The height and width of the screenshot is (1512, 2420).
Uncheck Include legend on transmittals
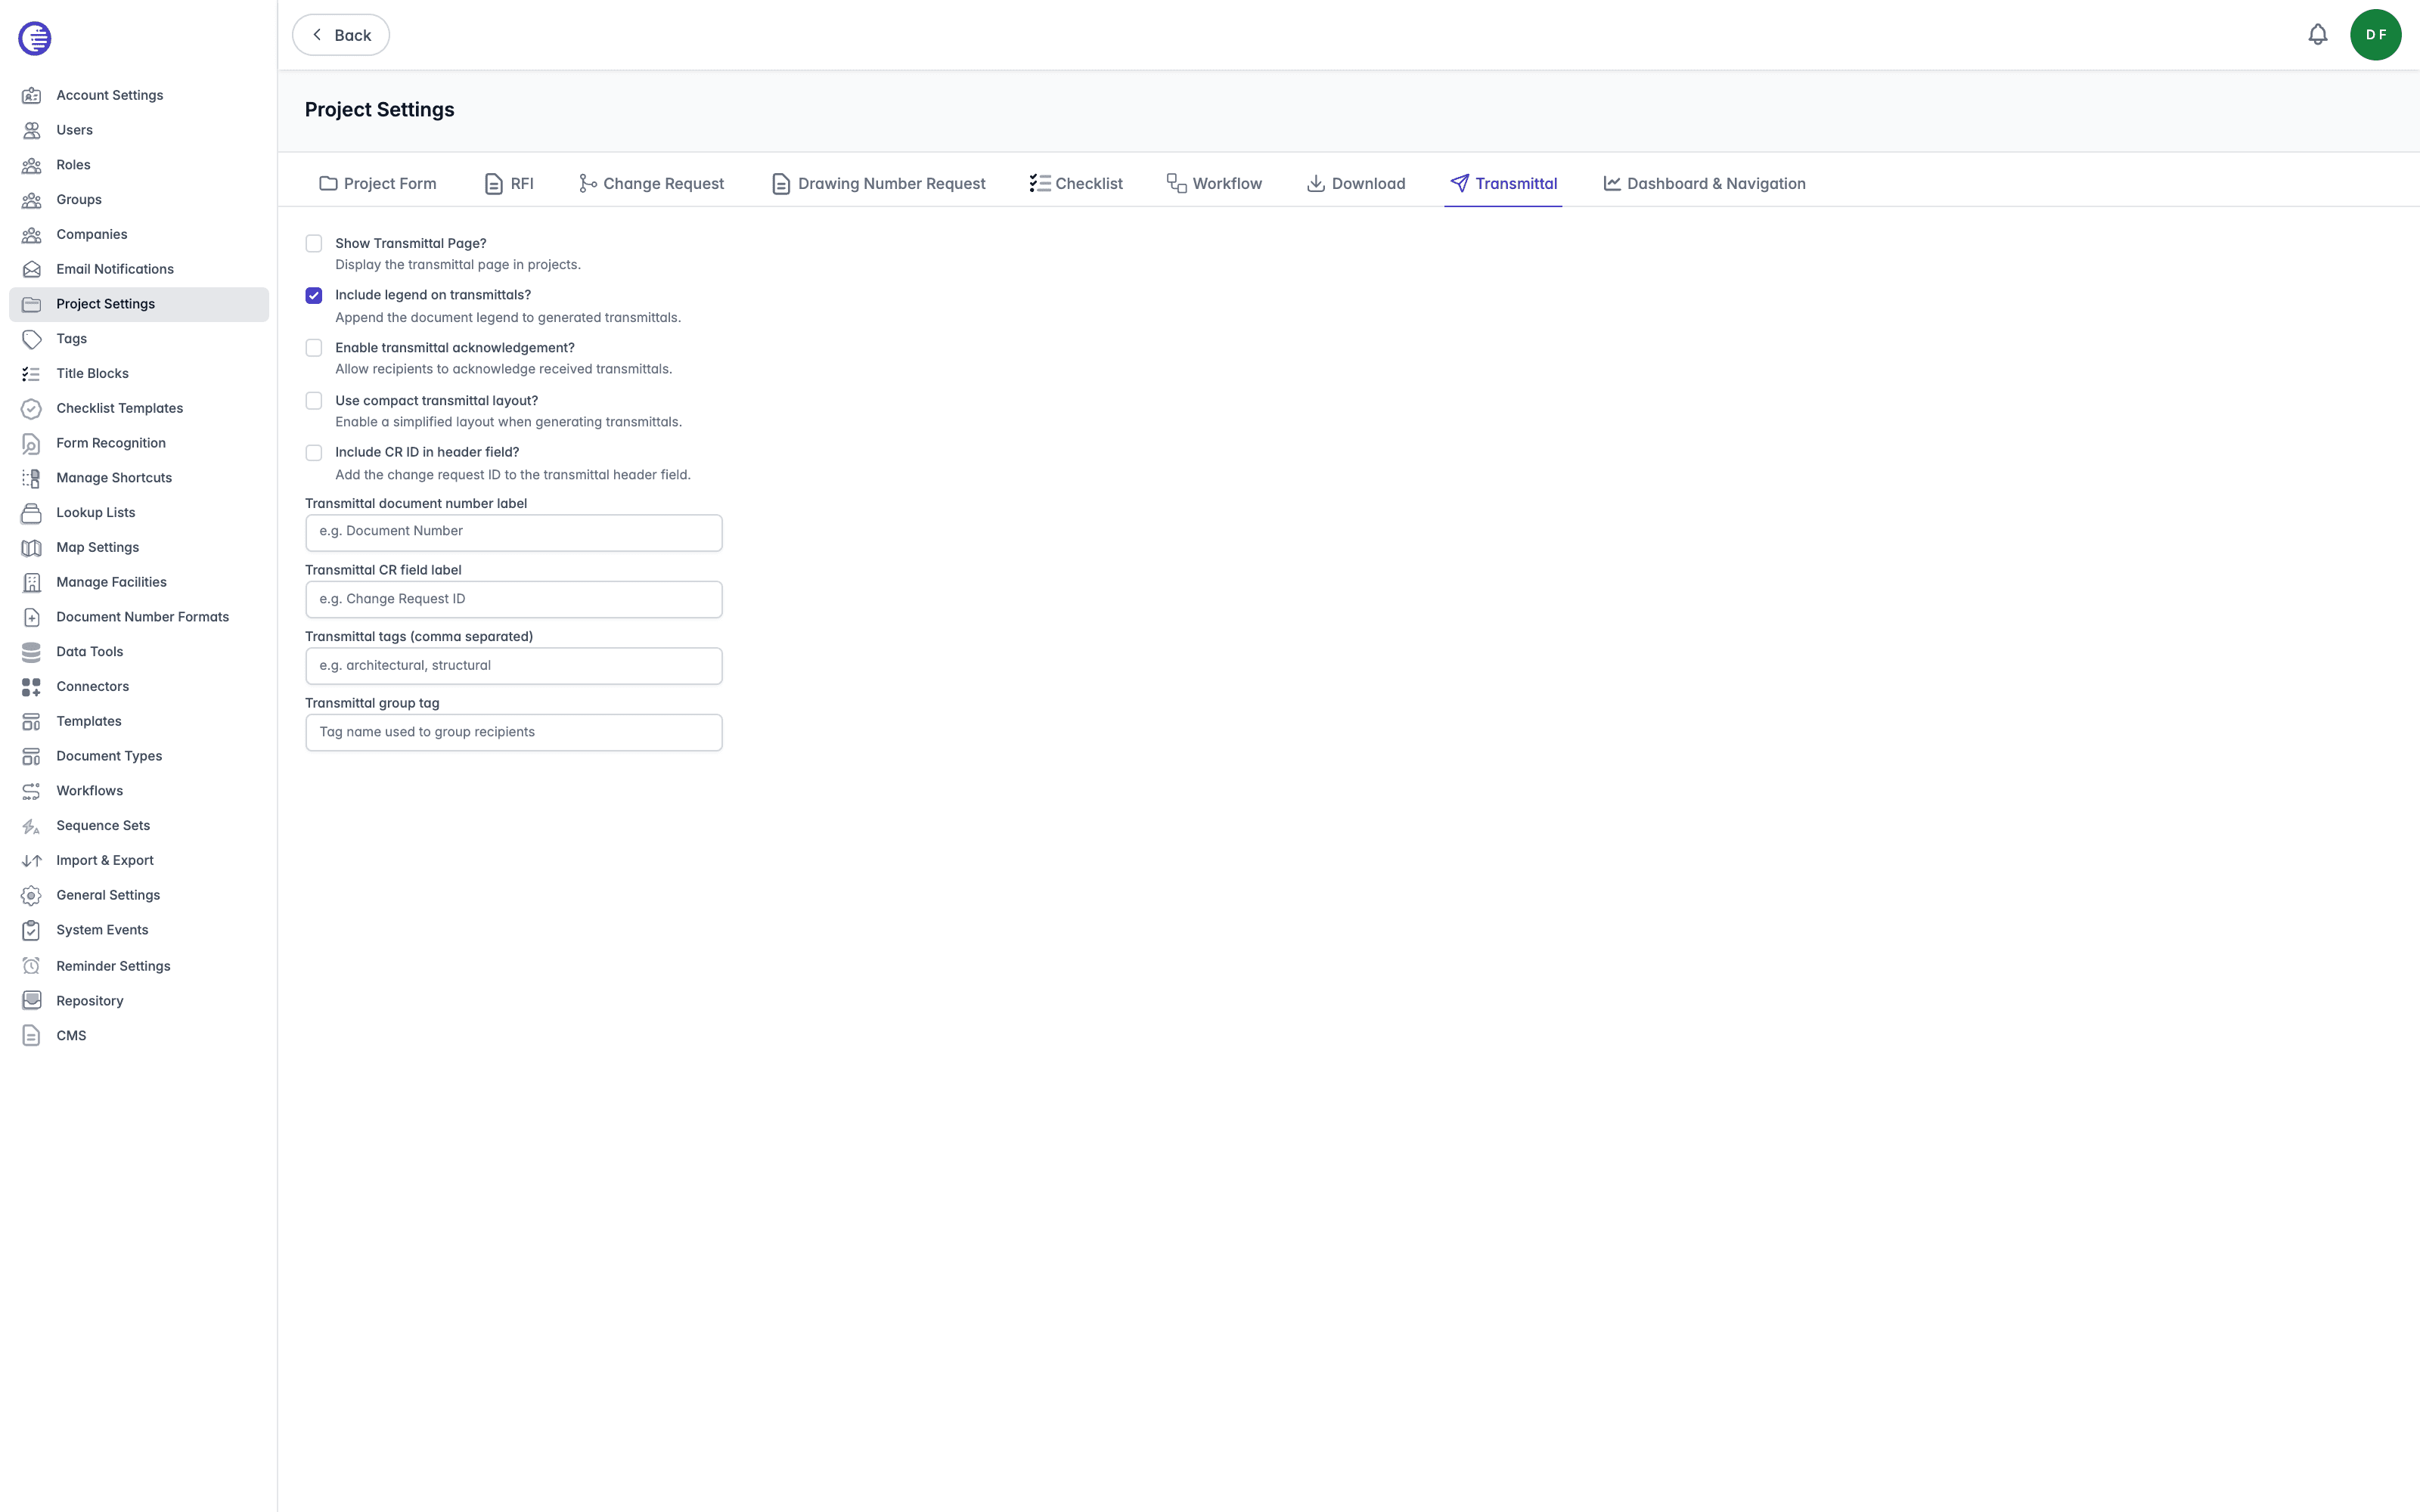(314, 295)
